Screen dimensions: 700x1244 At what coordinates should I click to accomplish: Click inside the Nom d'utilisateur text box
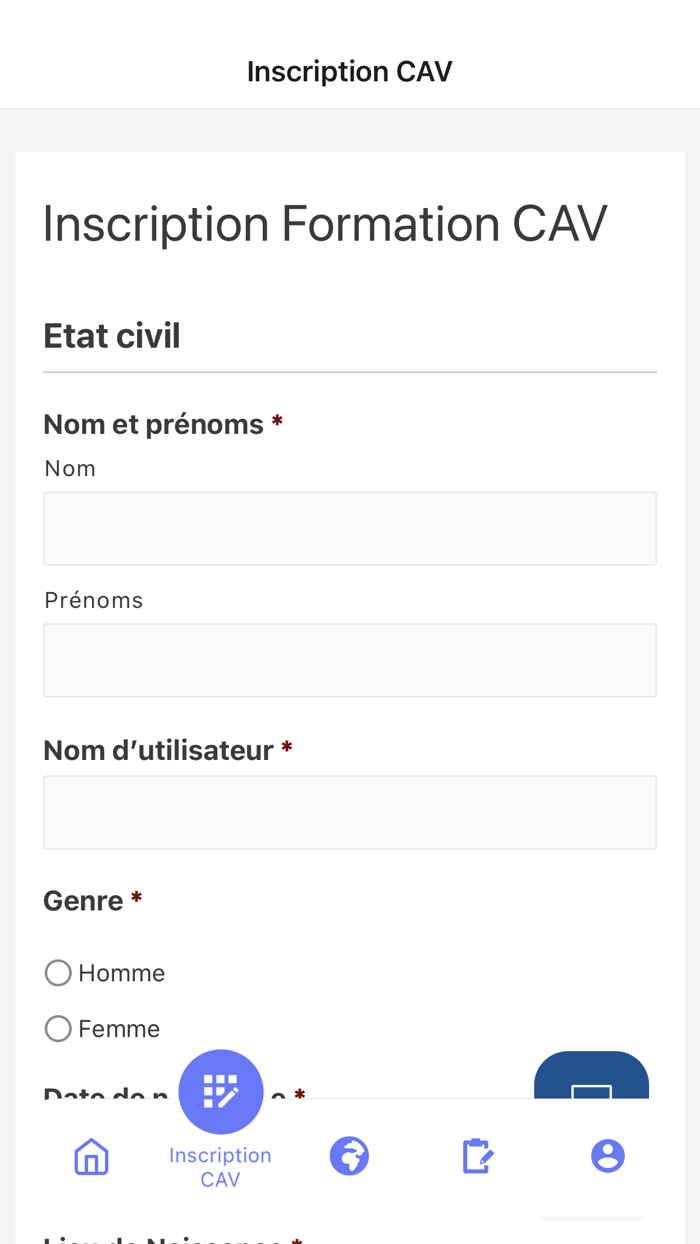349,812
